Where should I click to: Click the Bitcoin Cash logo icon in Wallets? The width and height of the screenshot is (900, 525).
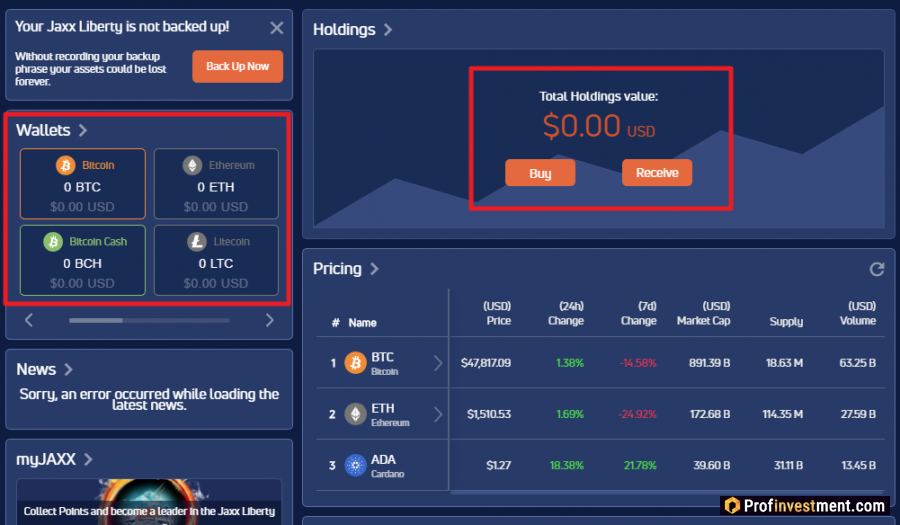pos(53,242)
